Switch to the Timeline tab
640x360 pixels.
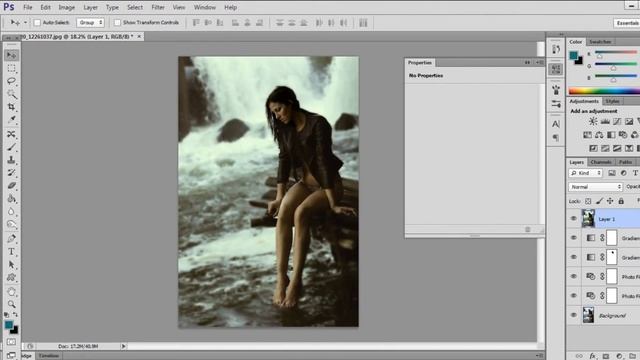[49, 356]
